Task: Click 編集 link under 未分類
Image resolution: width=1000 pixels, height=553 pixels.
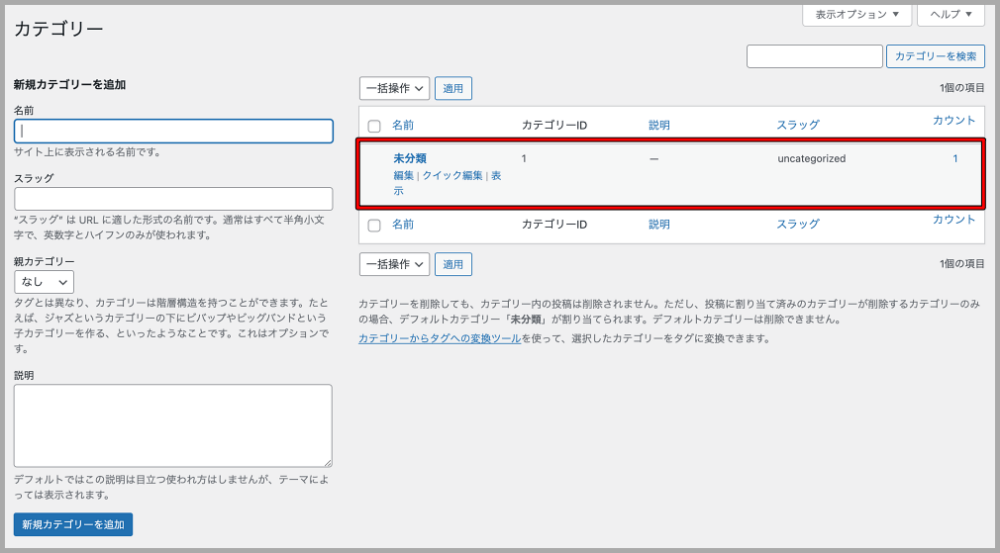Action: click(403, 175)
